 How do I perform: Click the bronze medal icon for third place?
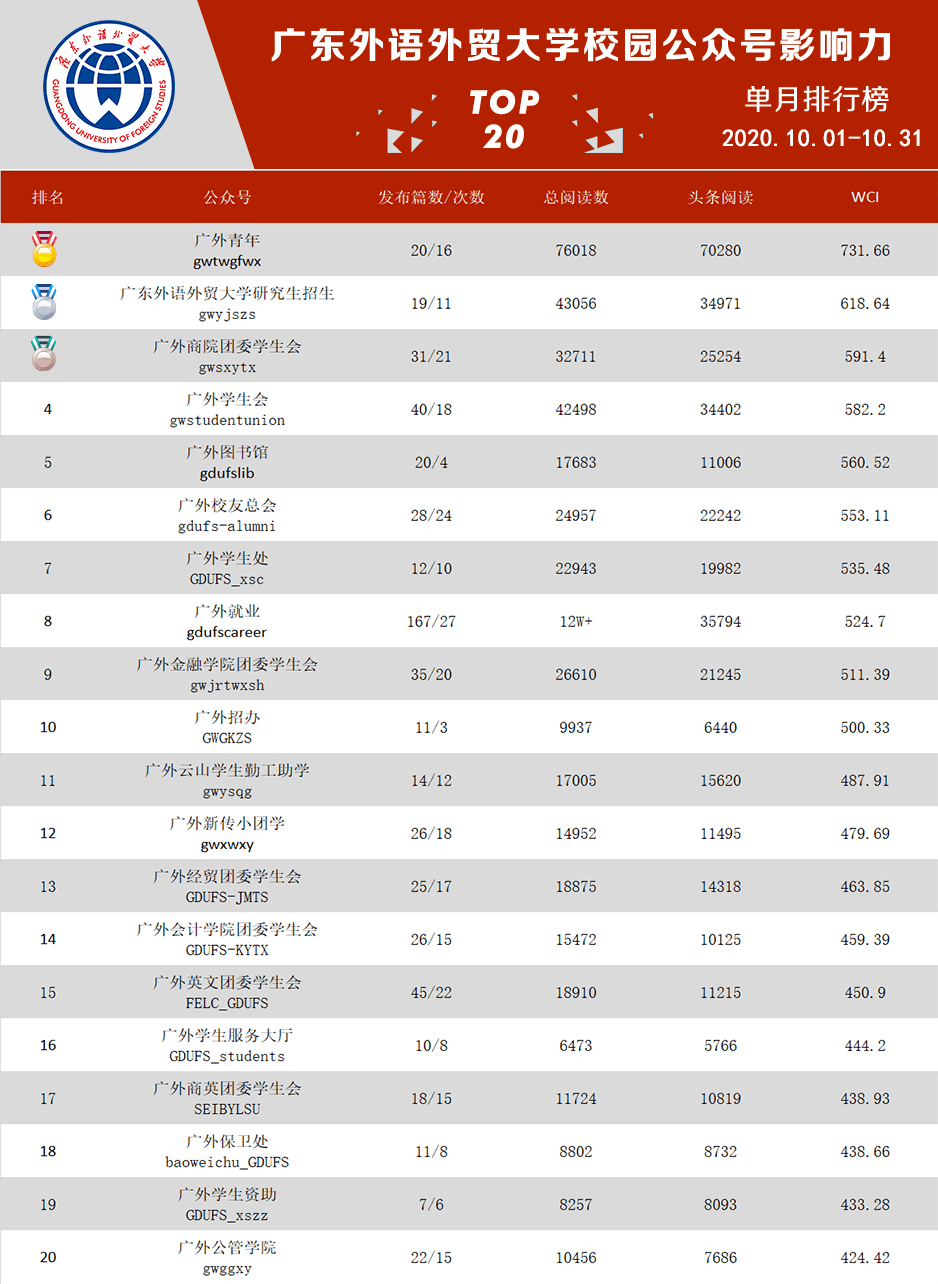(x=45, y=355)
